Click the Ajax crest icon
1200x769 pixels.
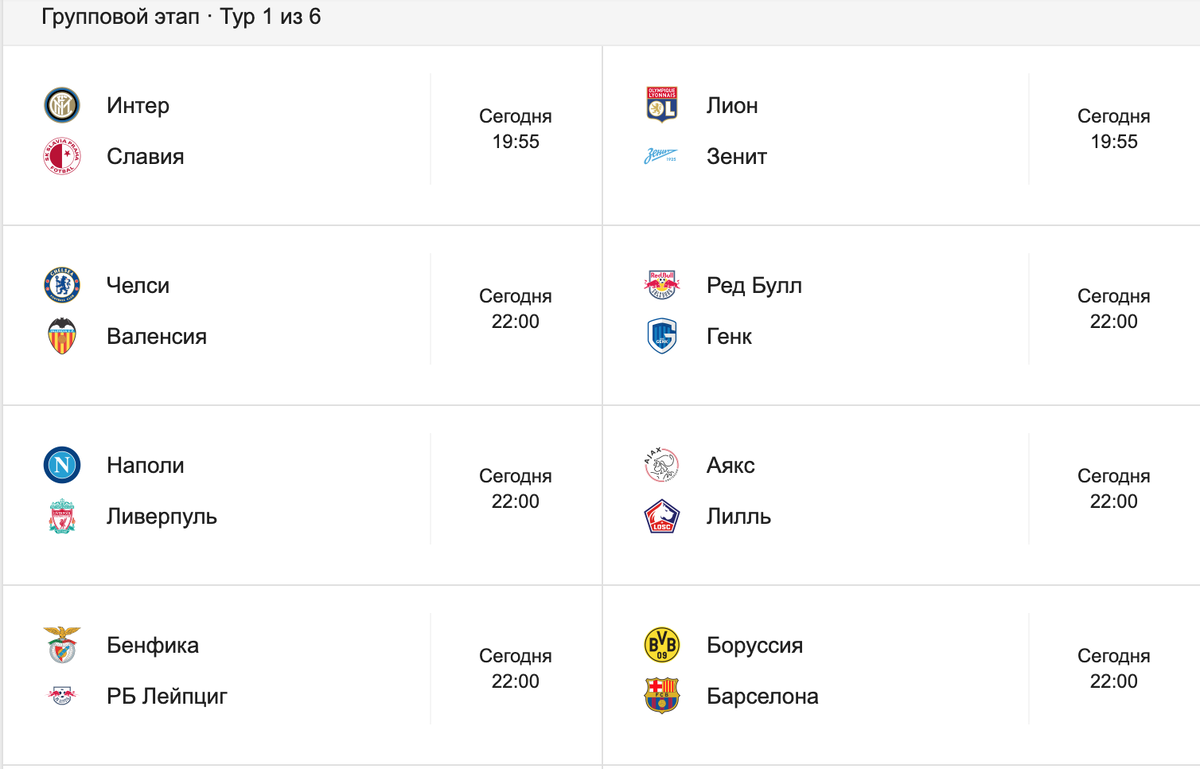[662, 465]
